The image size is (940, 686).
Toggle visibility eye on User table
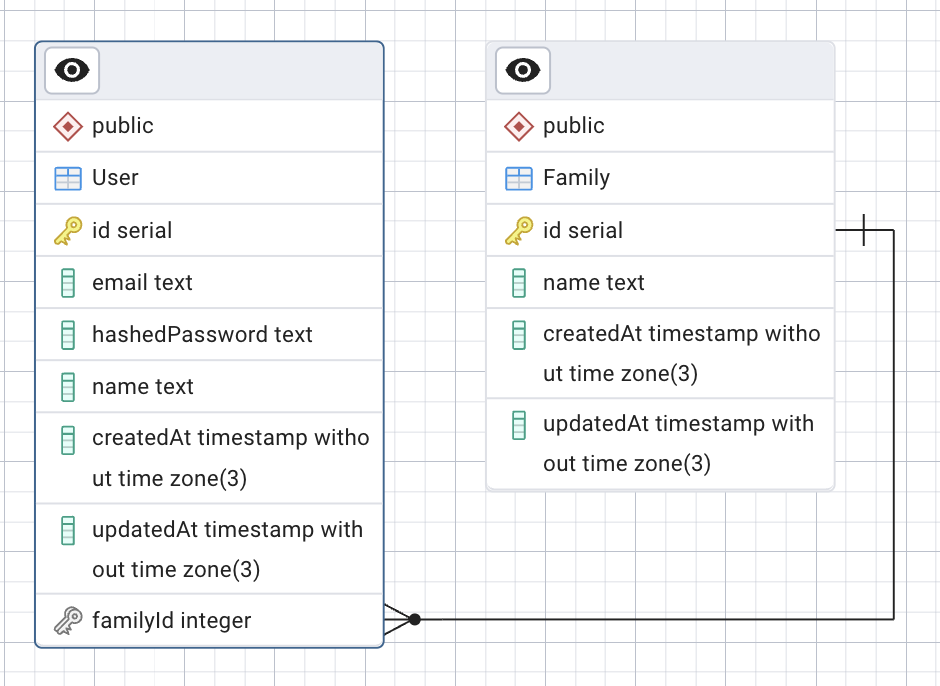pos(72,70)
